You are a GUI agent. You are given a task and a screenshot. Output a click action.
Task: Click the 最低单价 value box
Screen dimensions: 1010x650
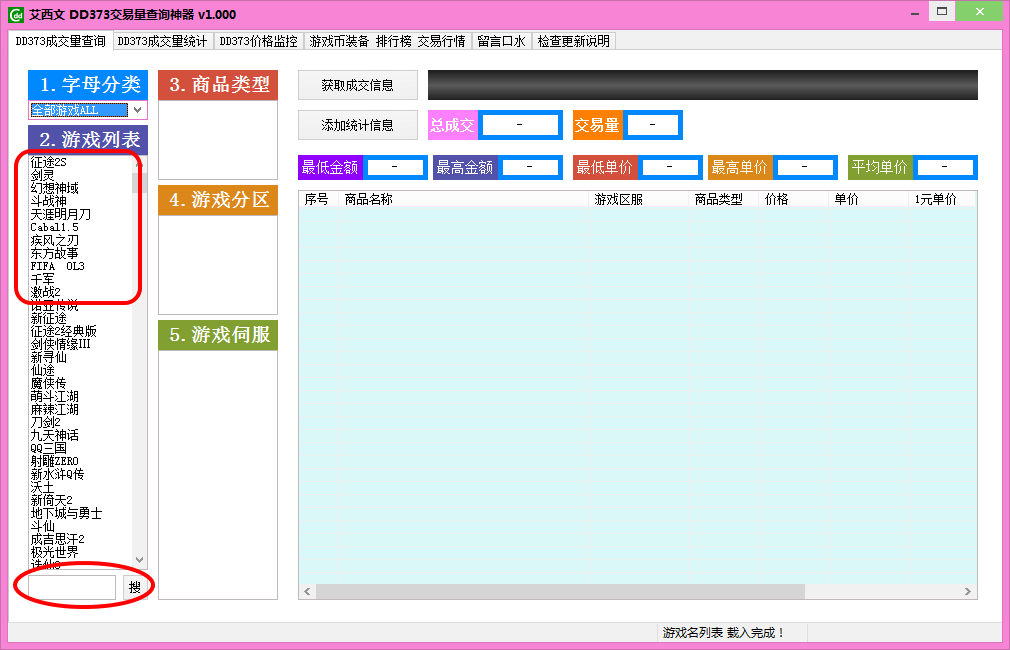[670, 167]
